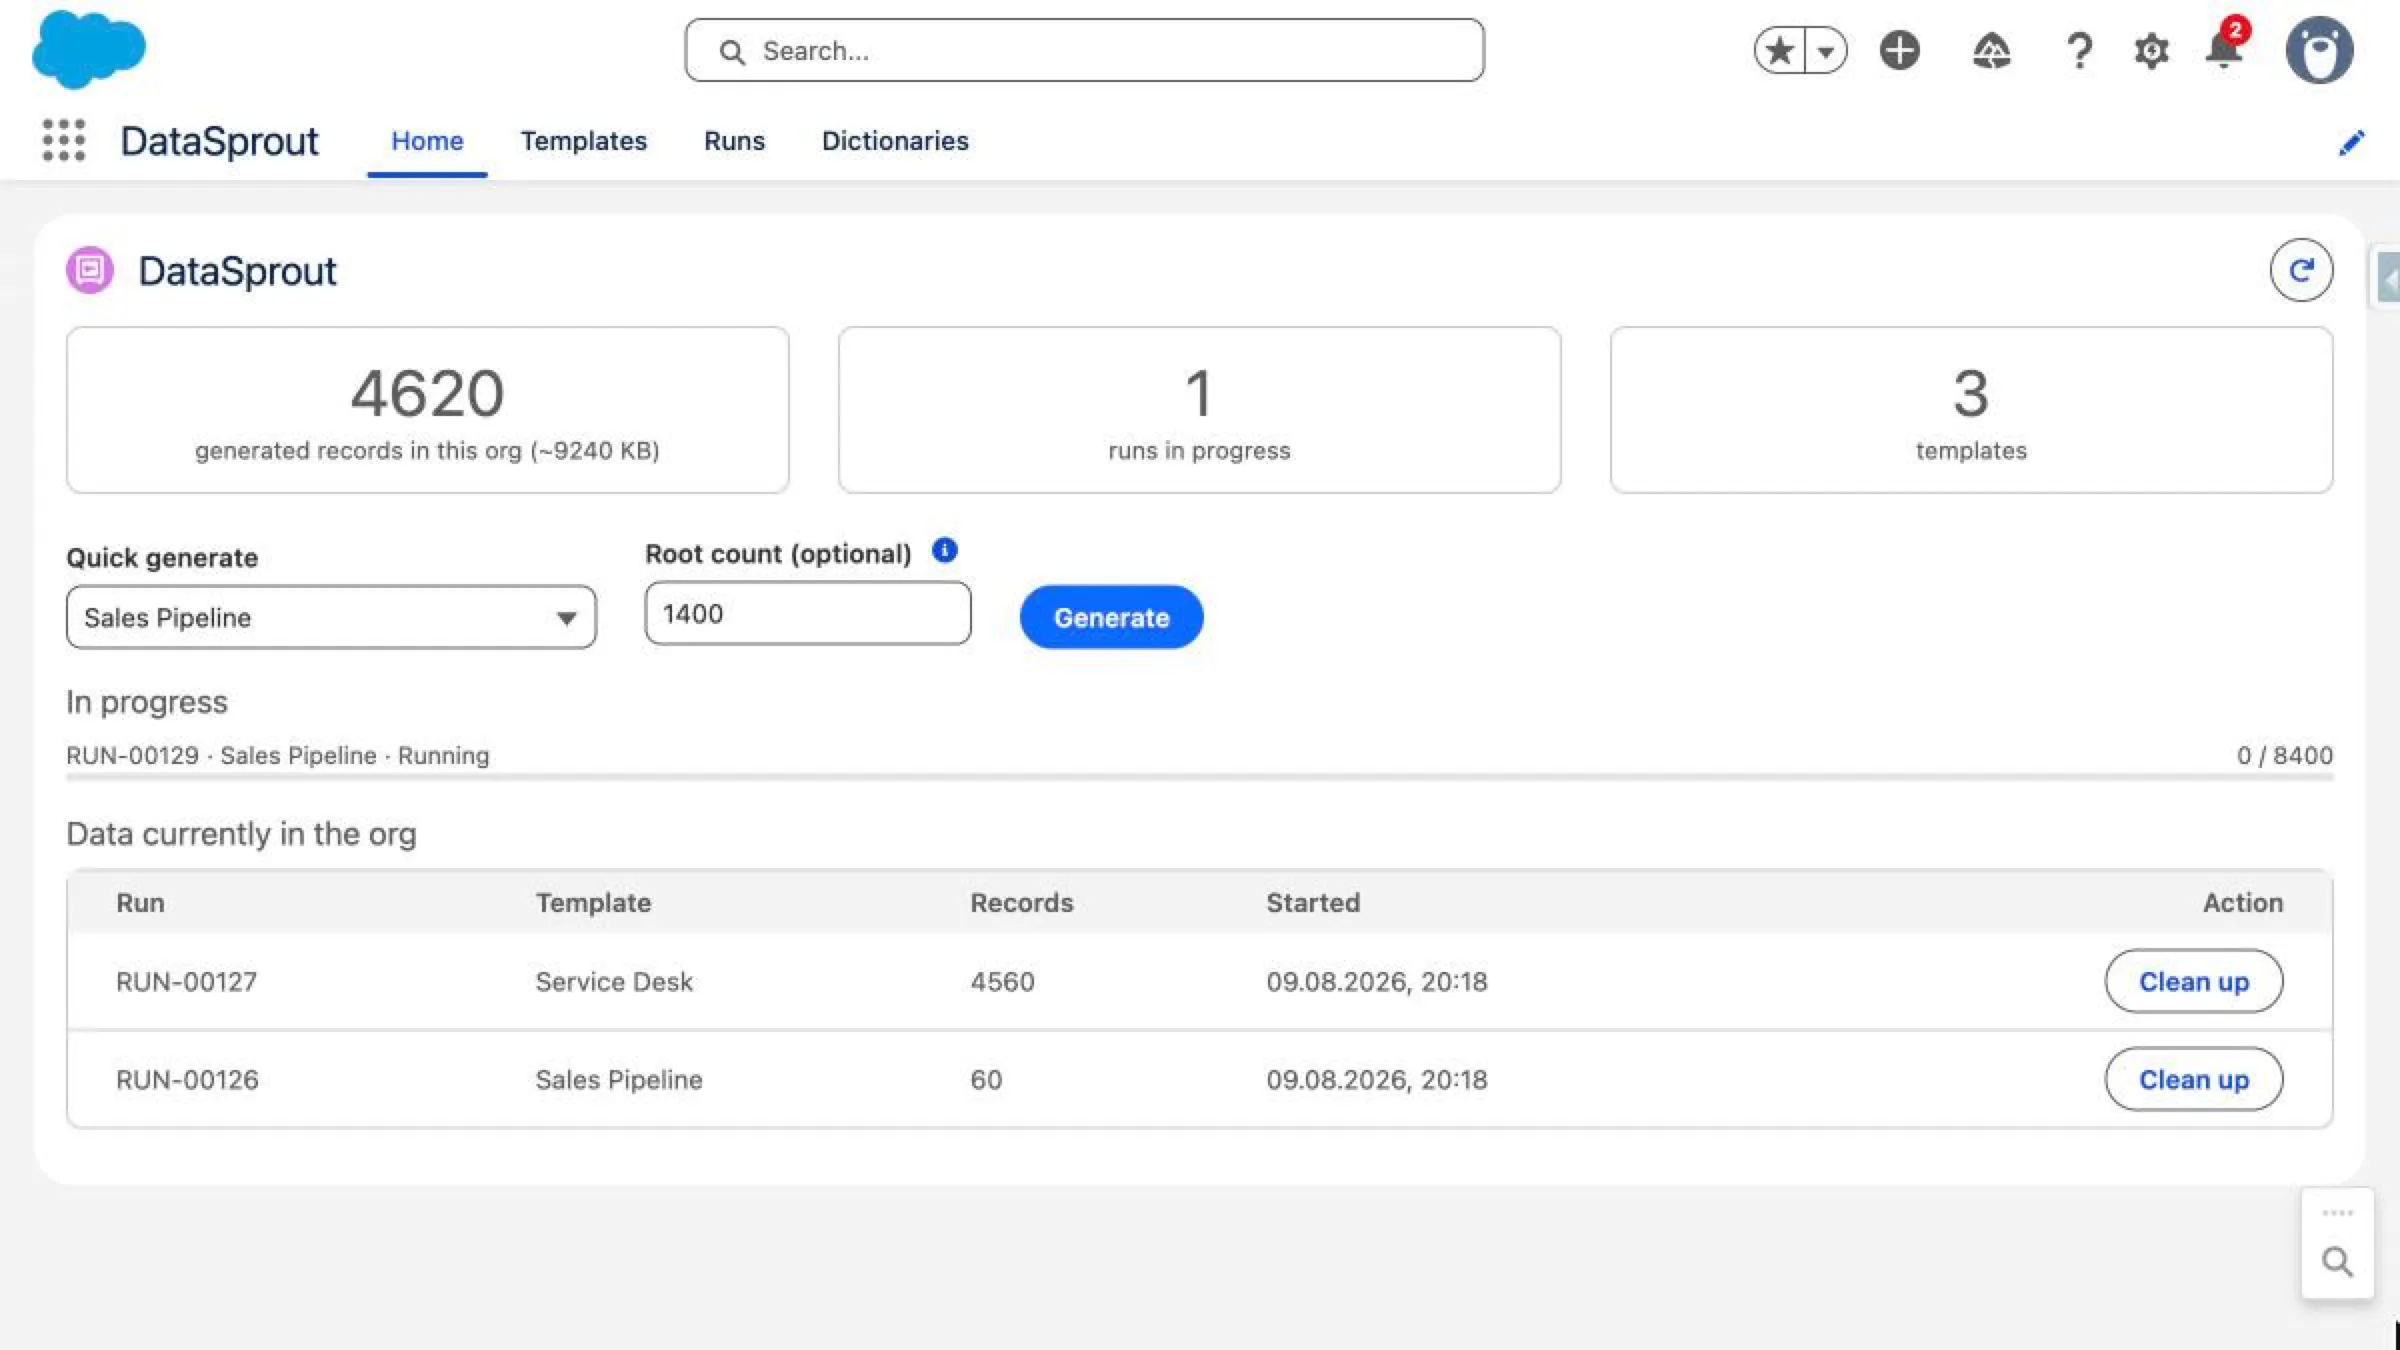The height and width of the screenshot is (1350, 2400).
Task: Click the Salesforce cloud logo
Action: click(x=89, y=49)
